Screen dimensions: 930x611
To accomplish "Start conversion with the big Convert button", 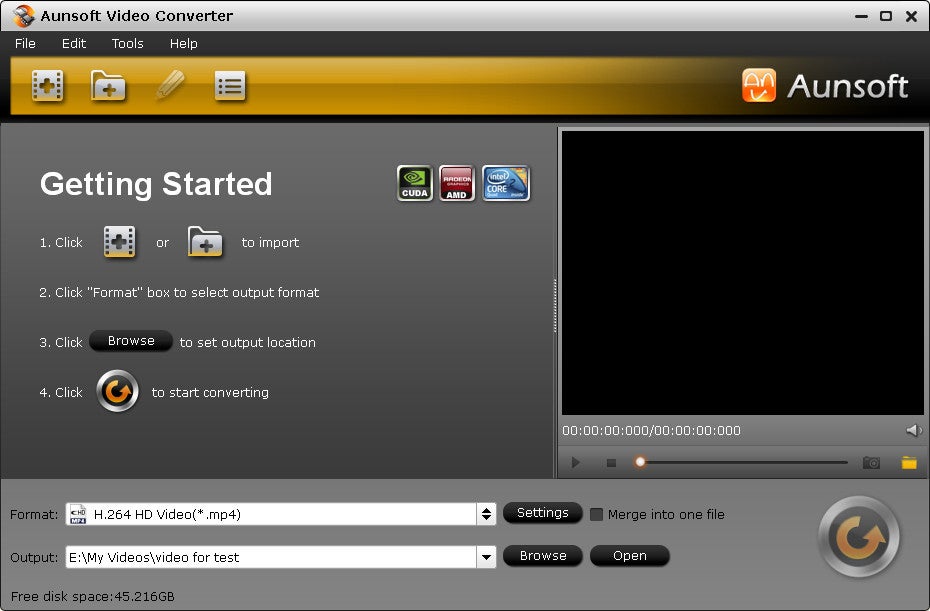I will [858, 537].
